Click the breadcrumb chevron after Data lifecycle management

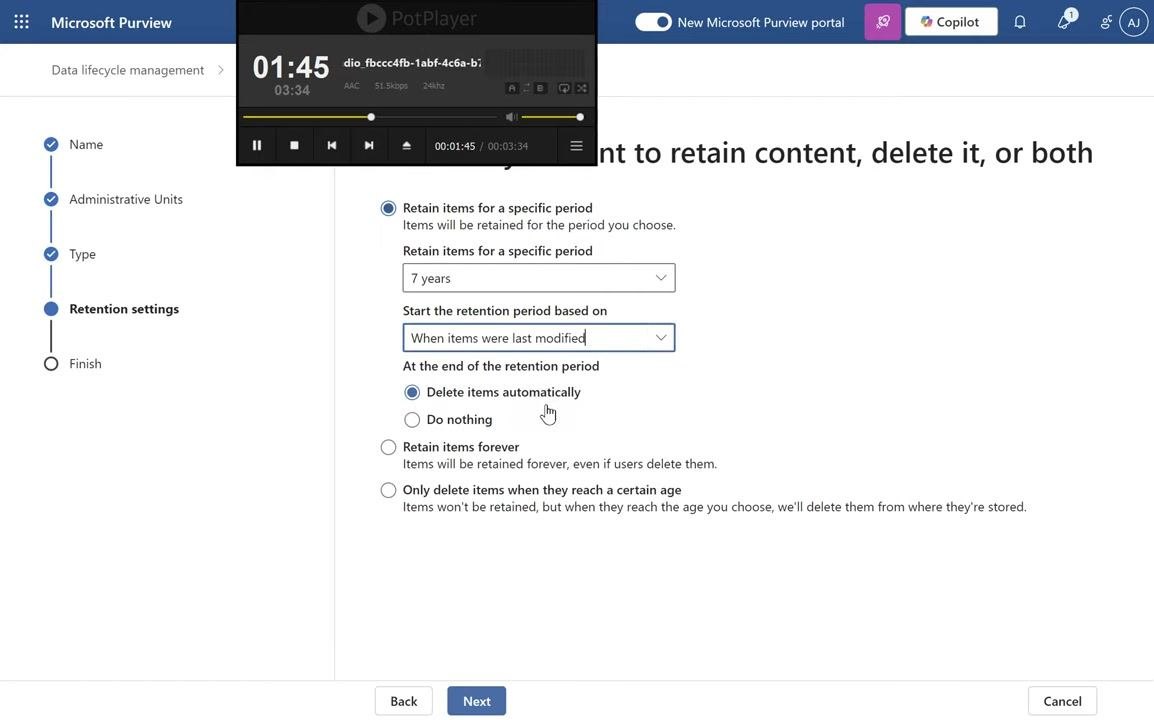[220, 70]
